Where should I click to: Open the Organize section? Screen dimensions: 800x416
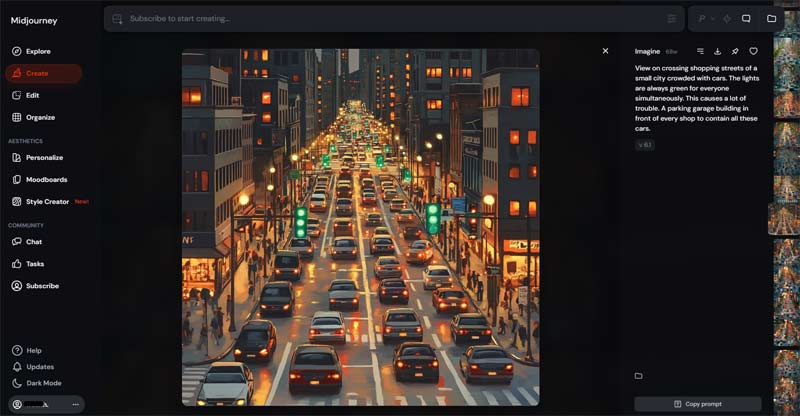pos(40,117)
